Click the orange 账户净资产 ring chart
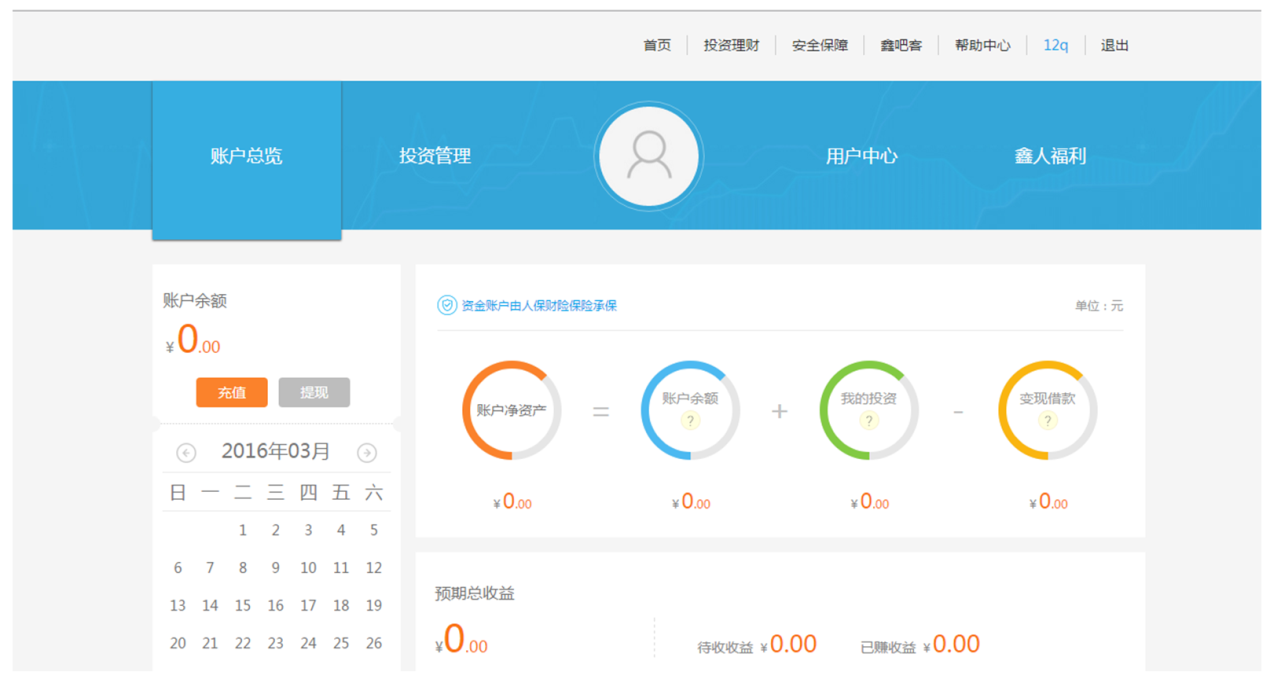 tap(511, 410)
